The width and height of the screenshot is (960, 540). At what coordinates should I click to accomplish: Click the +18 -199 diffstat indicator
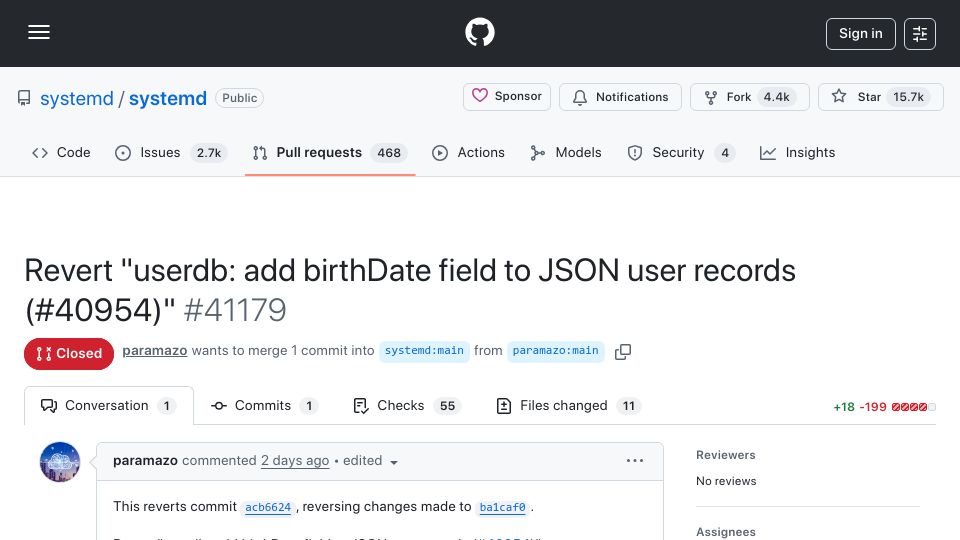click(x=884, y=407)
